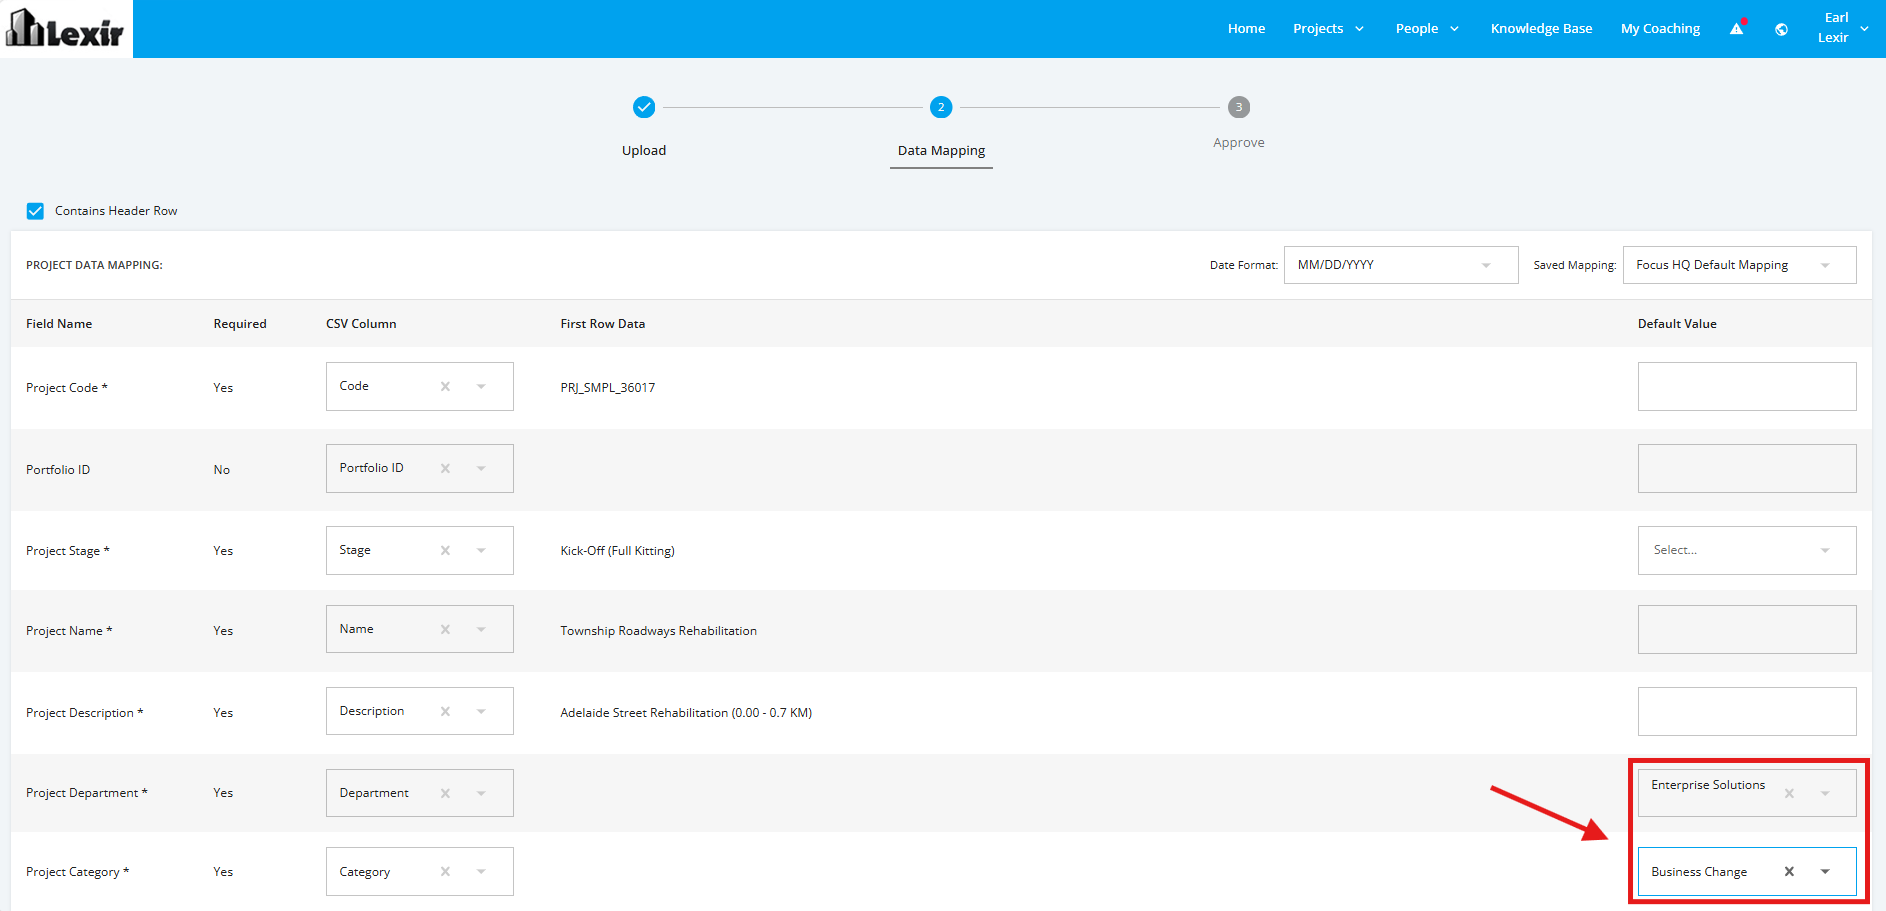This screenshot has width=1886, height=911.
Task: Click the Portfolio ID default value field
Action: point(1747,468)
